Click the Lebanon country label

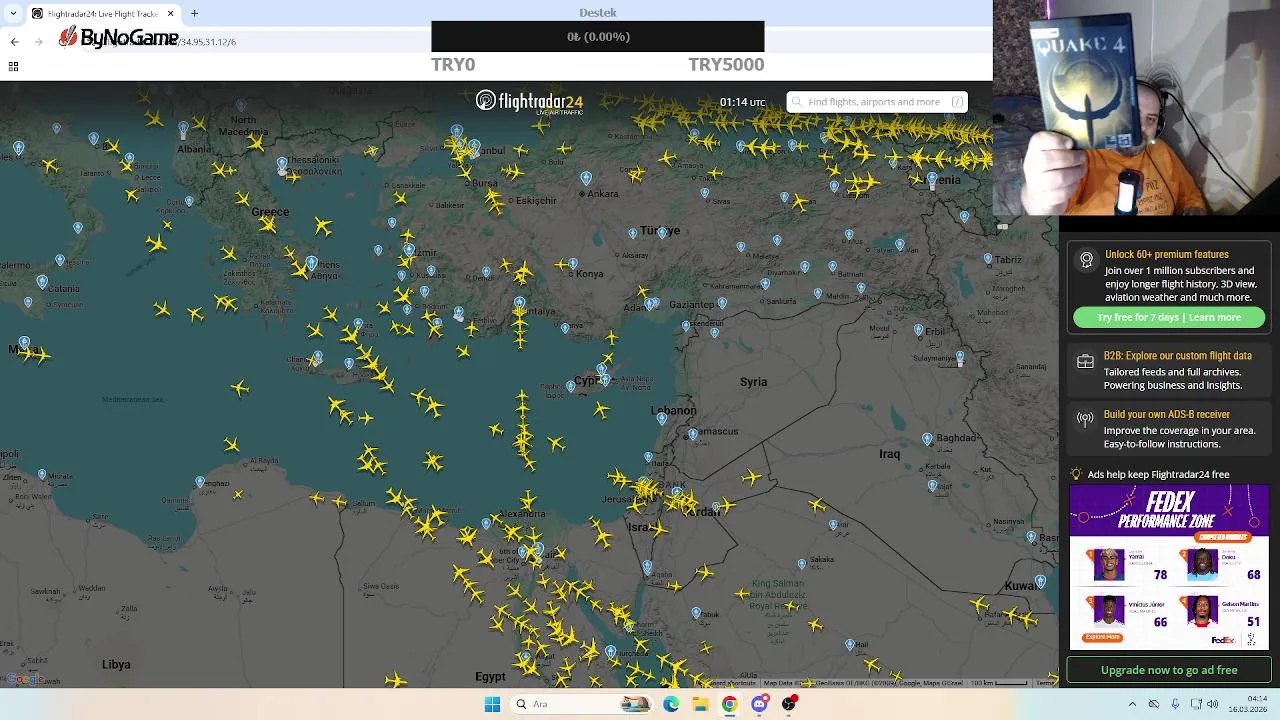point(673,411)
